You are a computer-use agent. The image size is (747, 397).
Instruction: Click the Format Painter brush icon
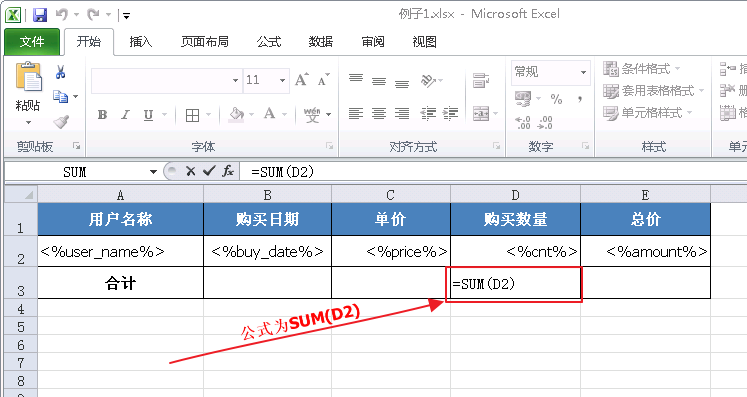coord(61,122)
